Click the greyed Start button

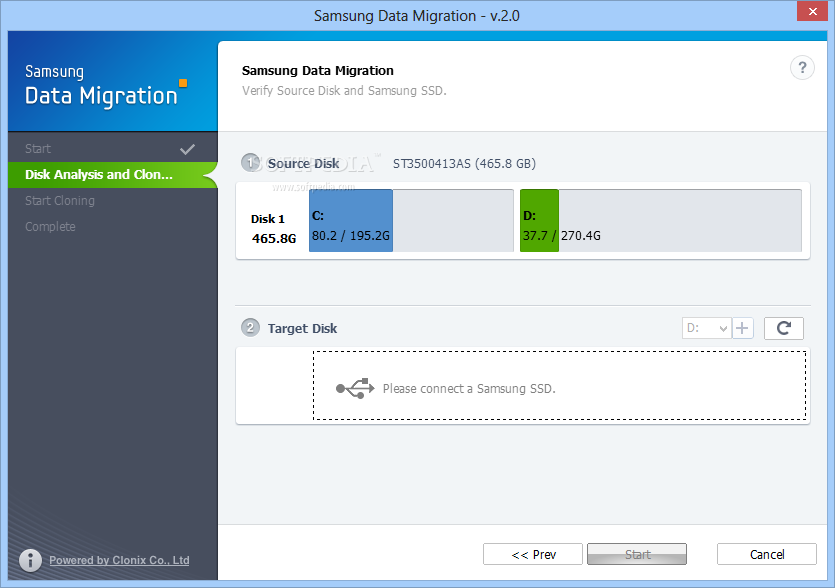pyautogui.click(x=637, y=554)
